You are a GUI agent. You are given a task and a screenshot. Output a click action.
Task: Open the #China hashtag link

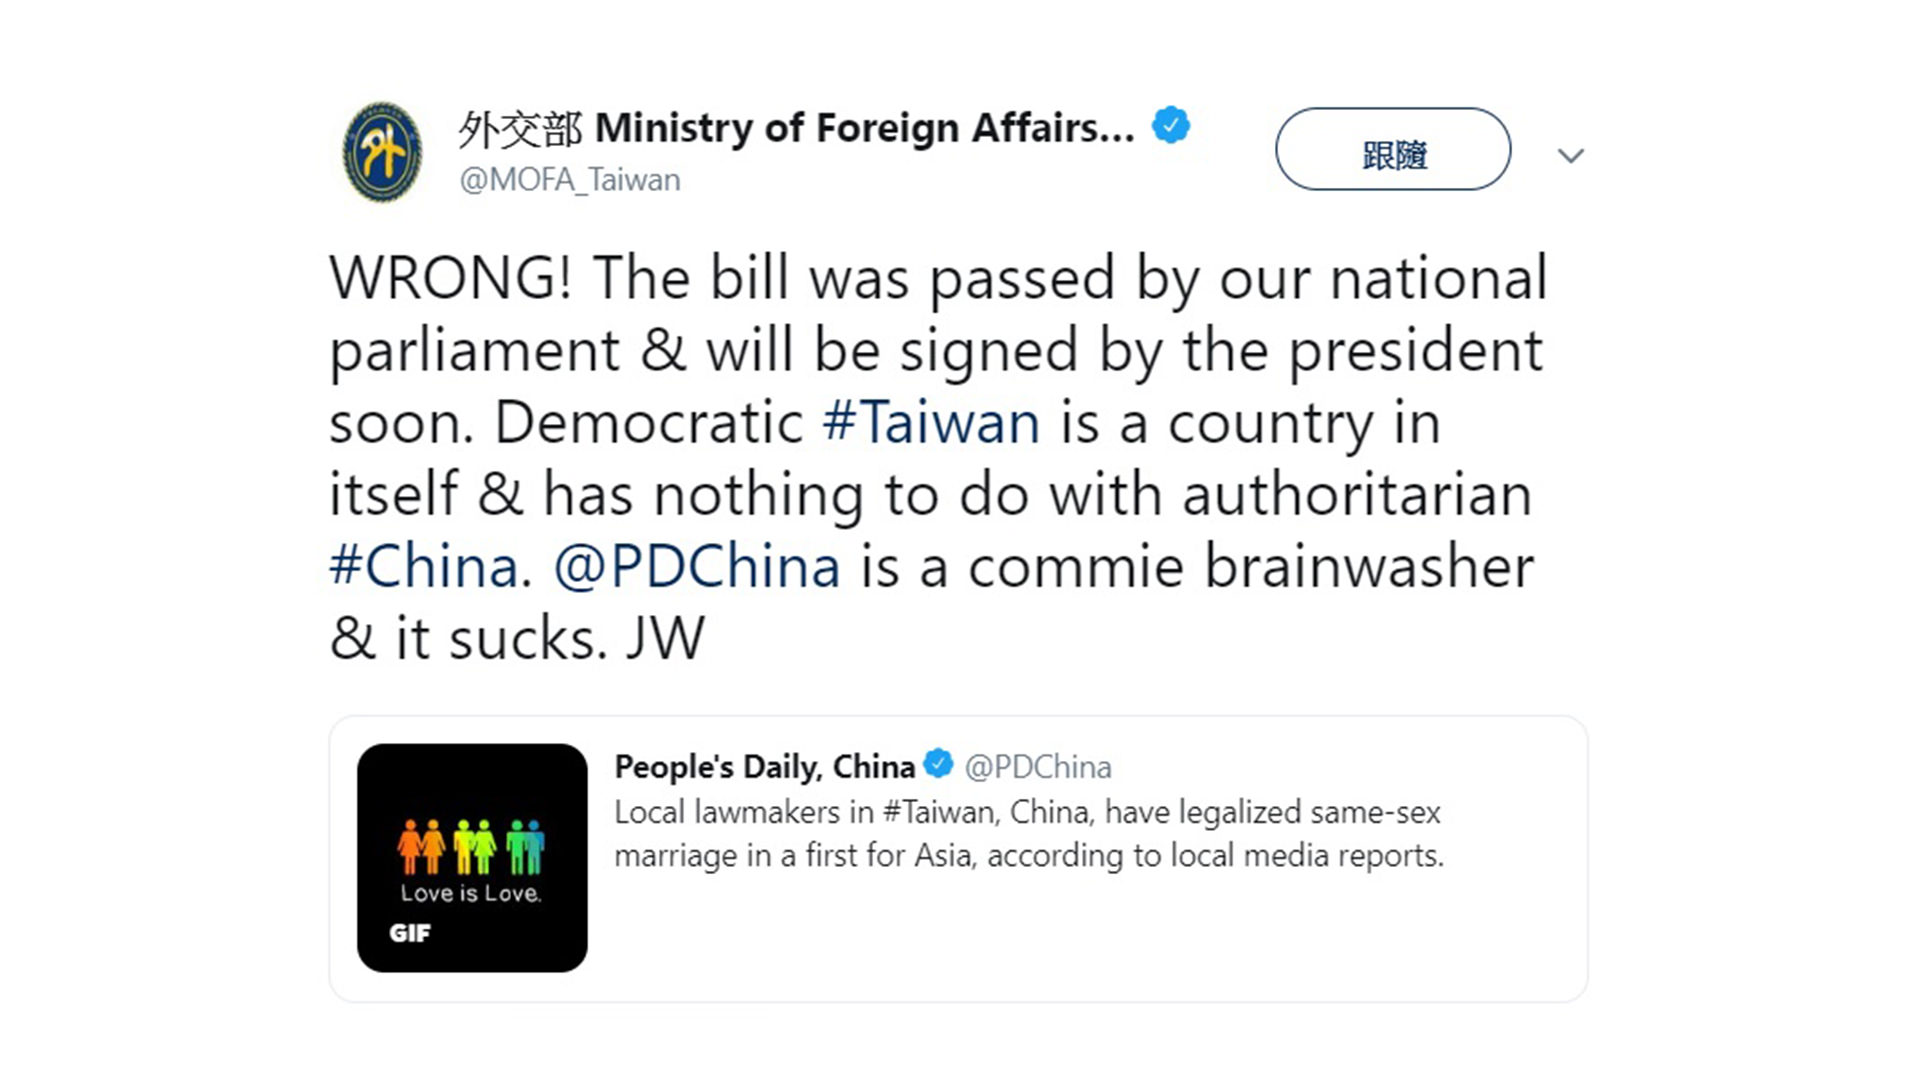coord(424,566)
